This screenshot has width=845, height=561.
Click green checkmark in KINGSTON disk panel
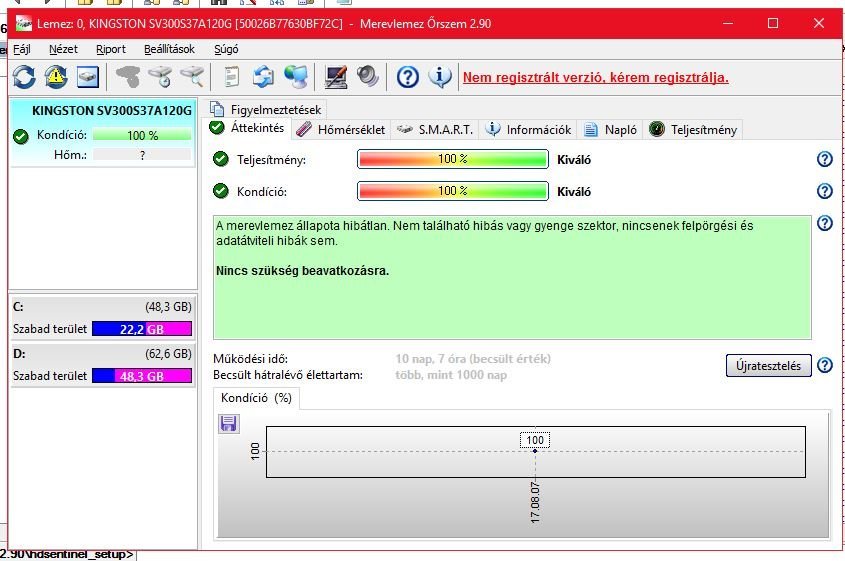pyautogui.click(x=20, y=136)
